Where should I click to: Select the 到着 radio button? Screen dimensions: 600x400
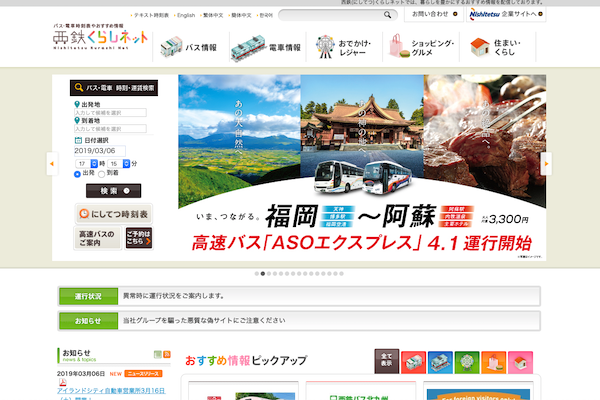101,174
